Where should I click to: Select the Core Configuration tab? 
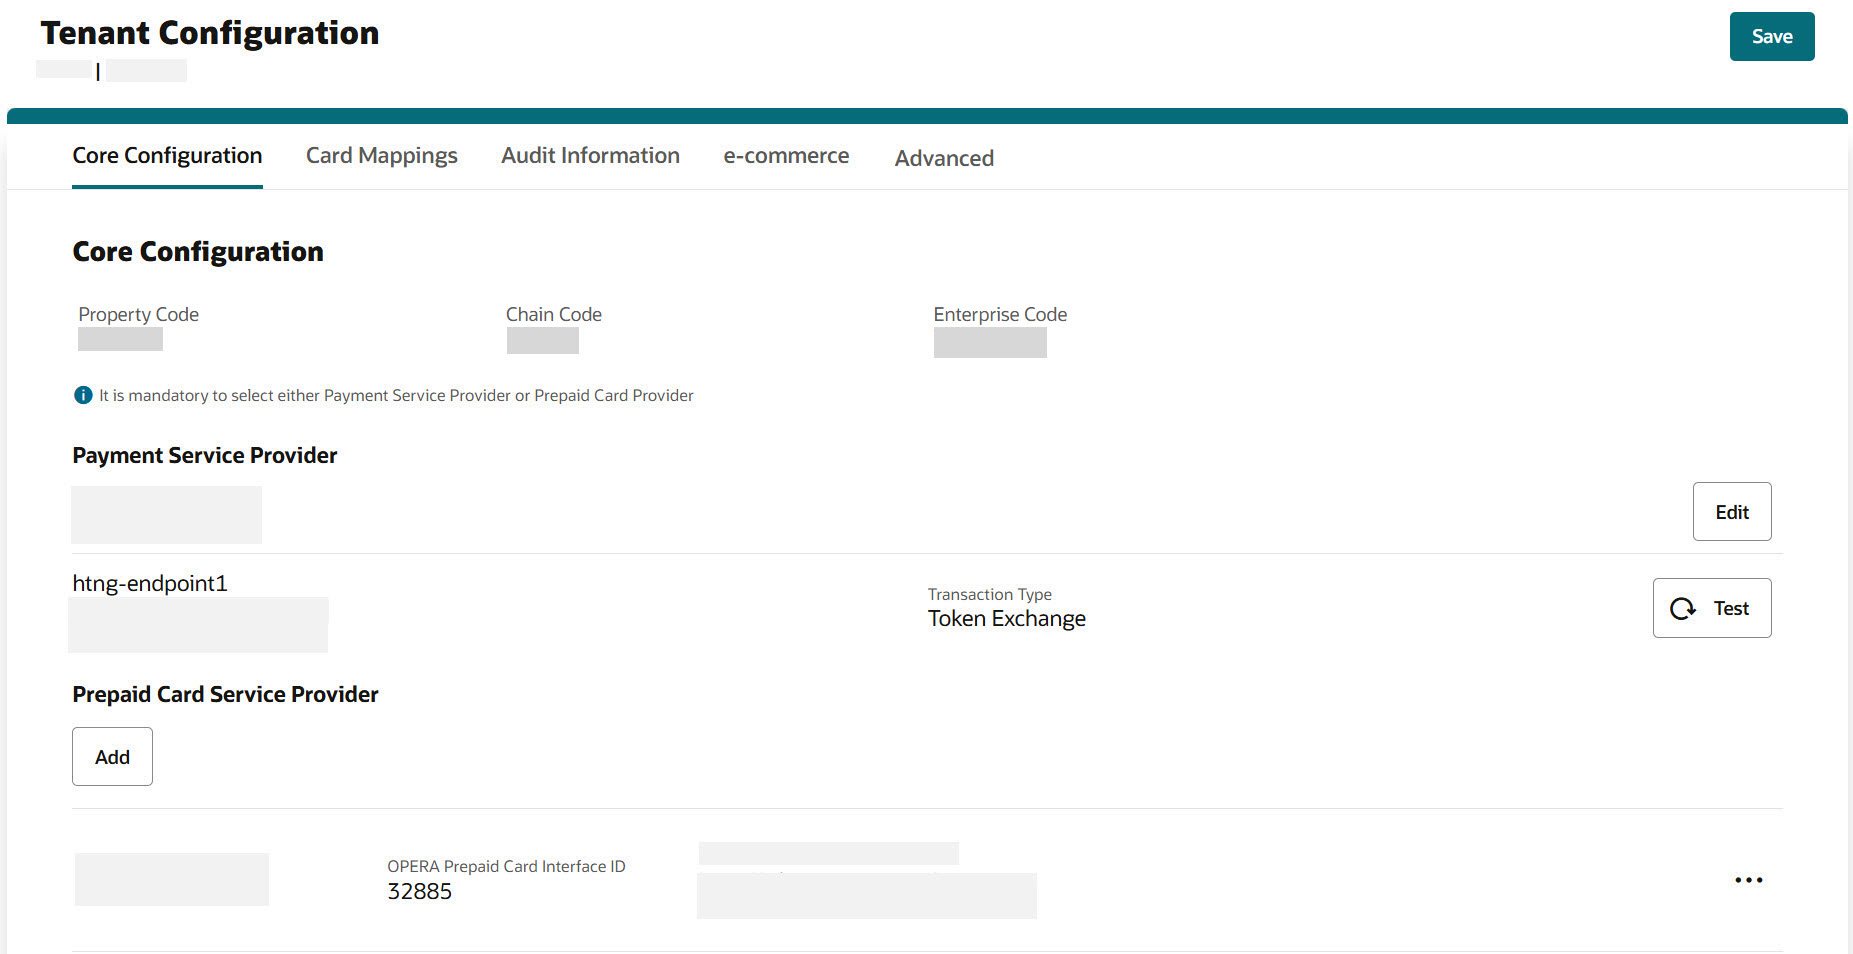pyautogui.click(x=167, y=156)
